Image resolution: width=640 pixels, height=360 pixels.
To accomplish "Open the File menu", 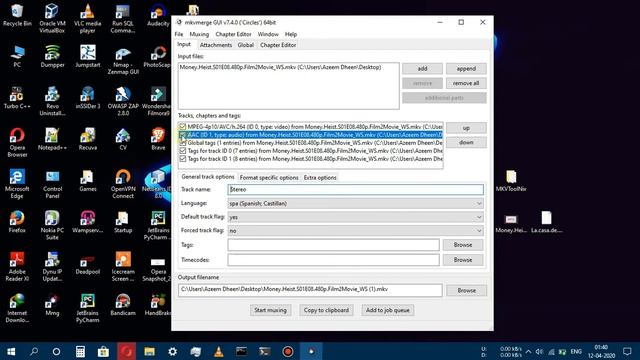I will 179,34.
